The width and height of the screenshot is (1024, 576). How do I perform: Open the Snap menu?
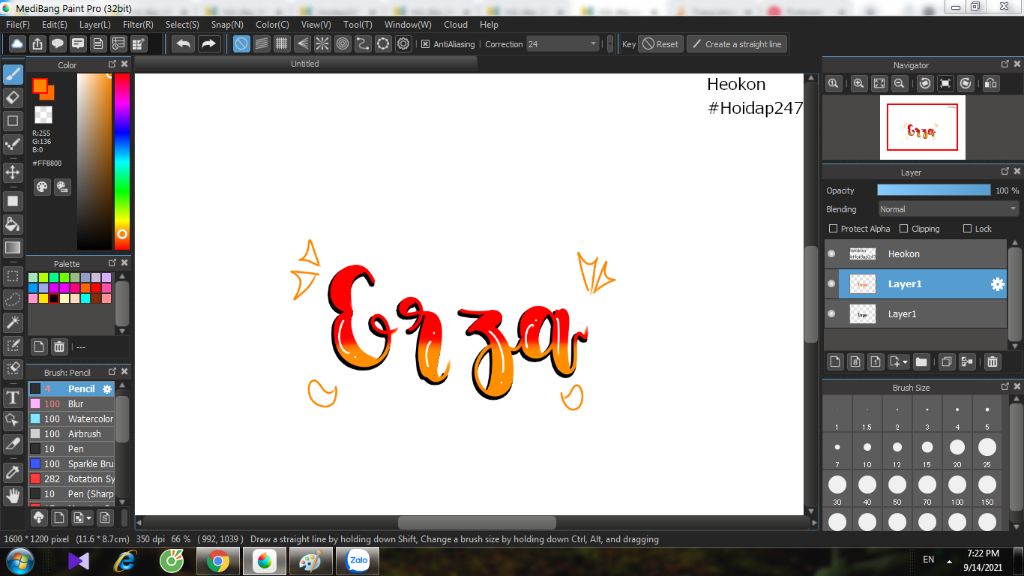pyautogui.click(x=227, y=24)
